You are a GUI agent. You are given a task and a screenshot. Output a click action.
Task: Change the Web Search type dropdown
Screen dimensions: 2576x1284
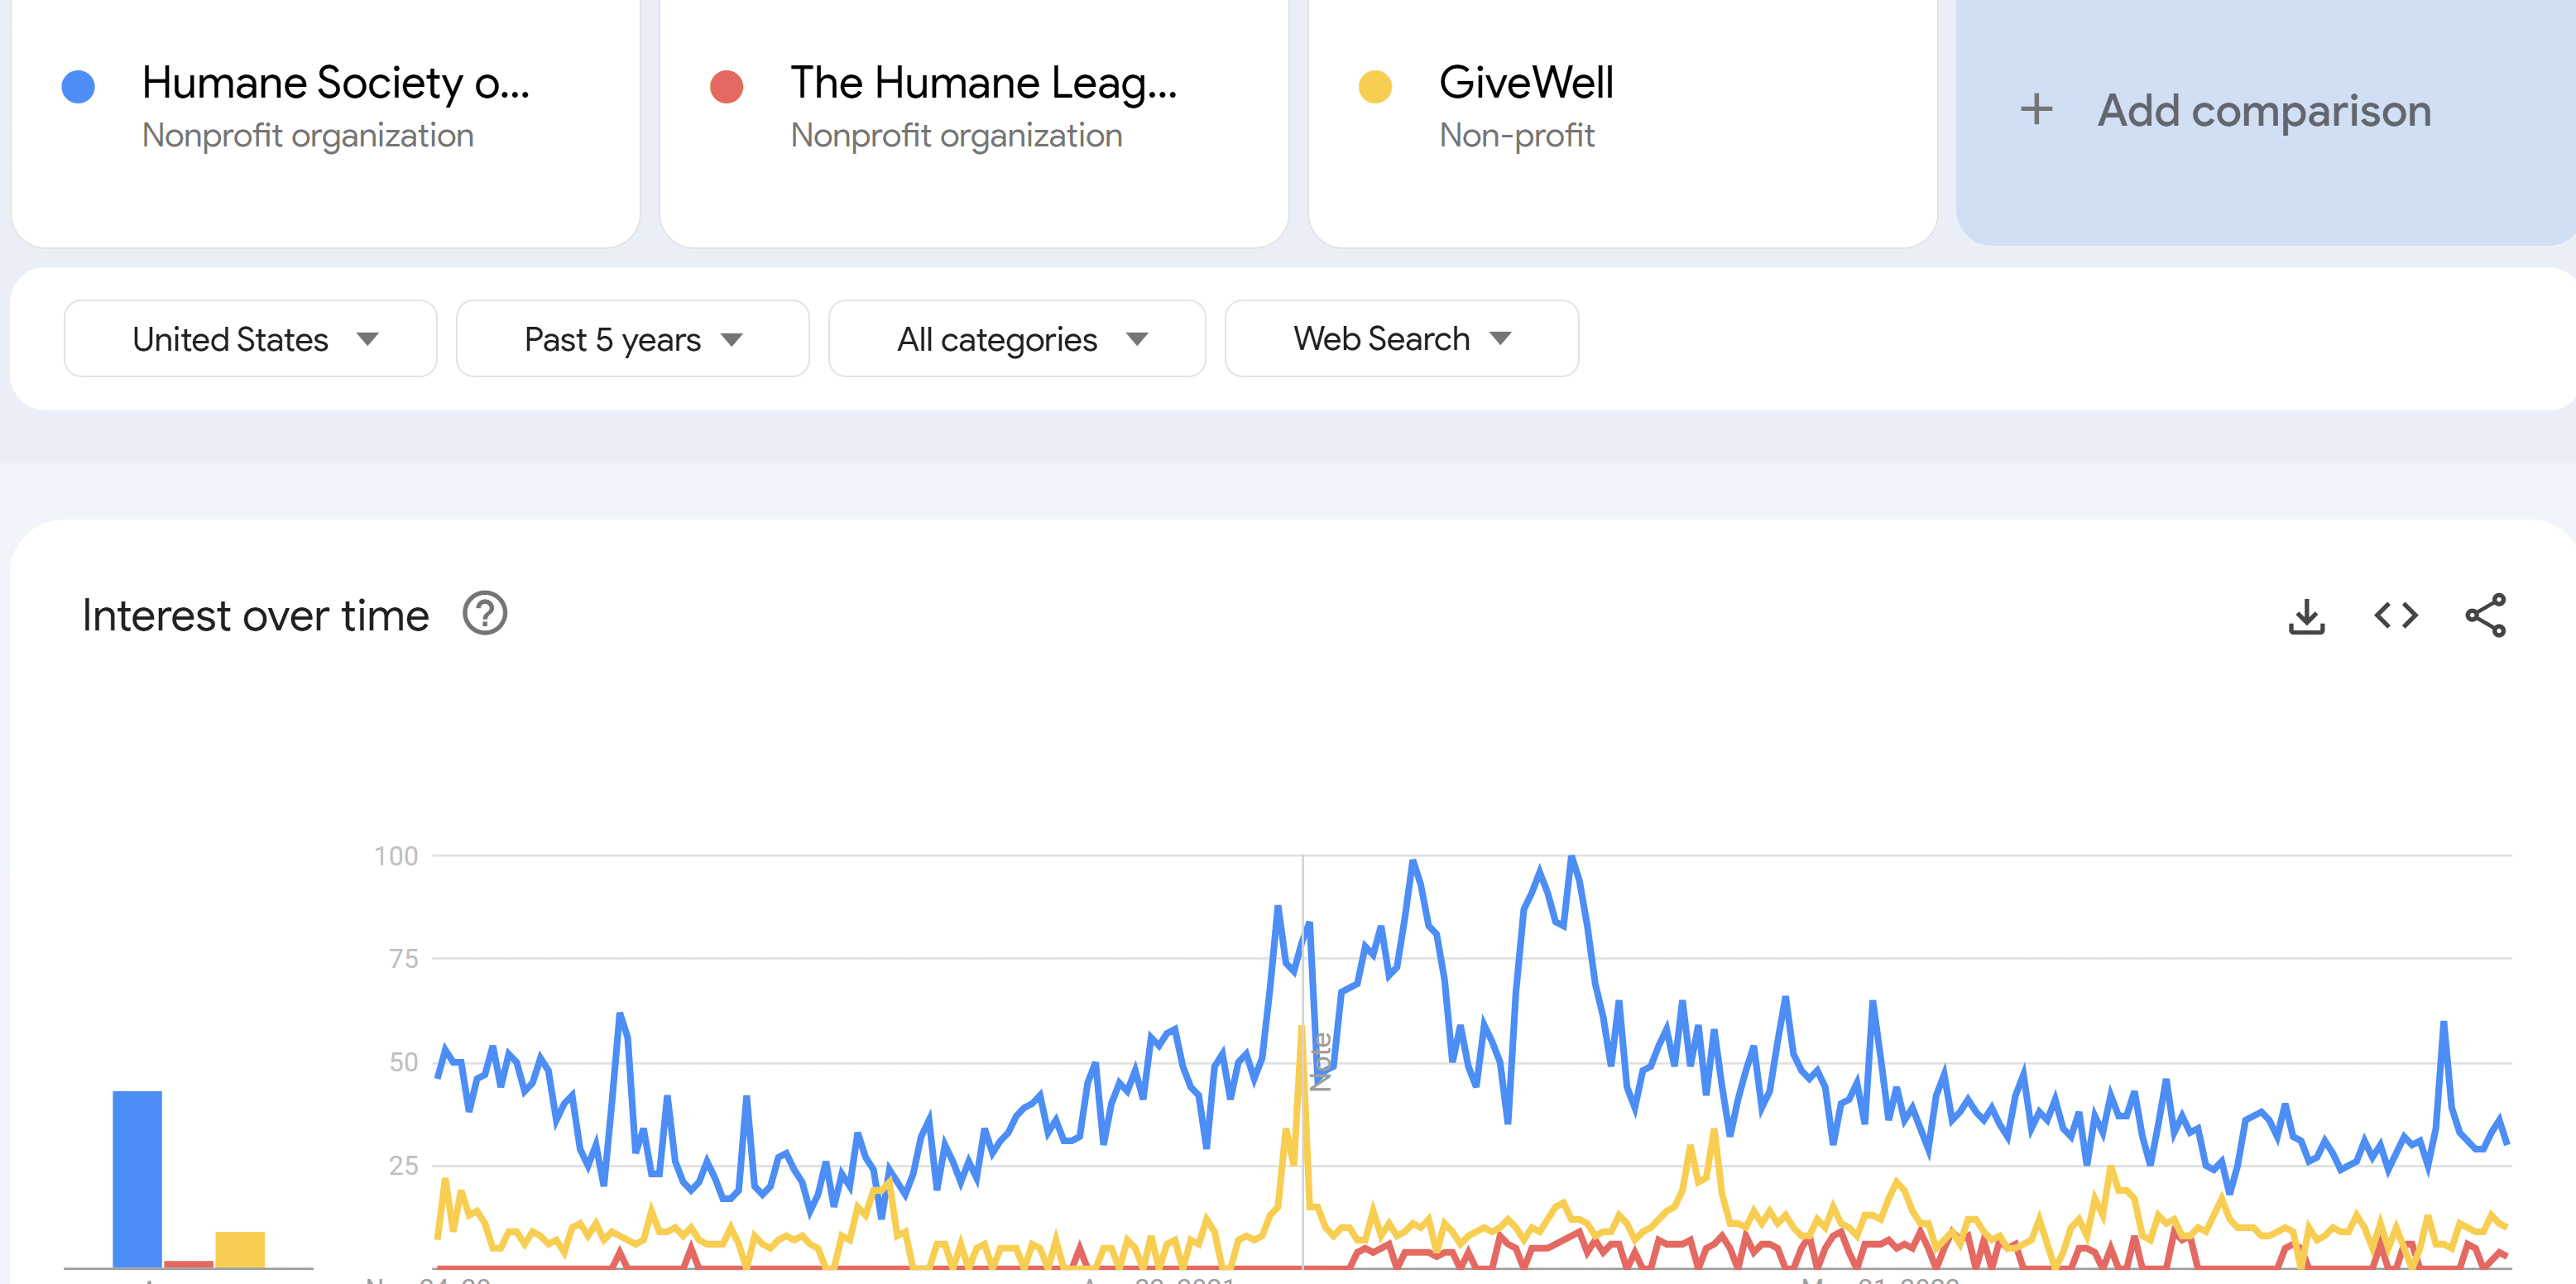tap(1400, 339)
